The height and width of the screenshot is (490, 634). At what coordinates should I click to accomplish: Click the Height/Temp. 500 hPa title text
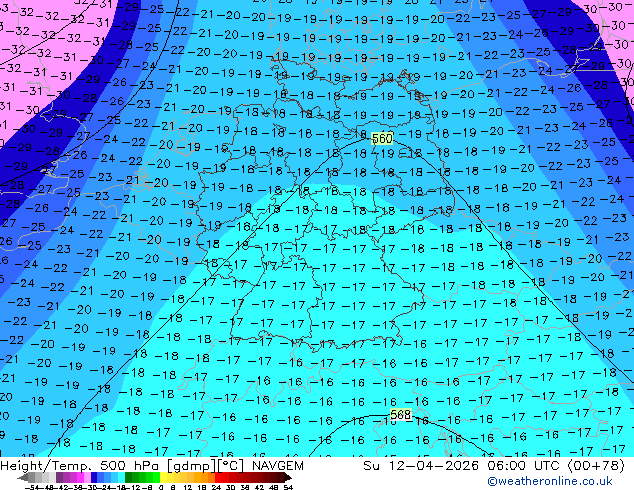[x=81, y=466]
